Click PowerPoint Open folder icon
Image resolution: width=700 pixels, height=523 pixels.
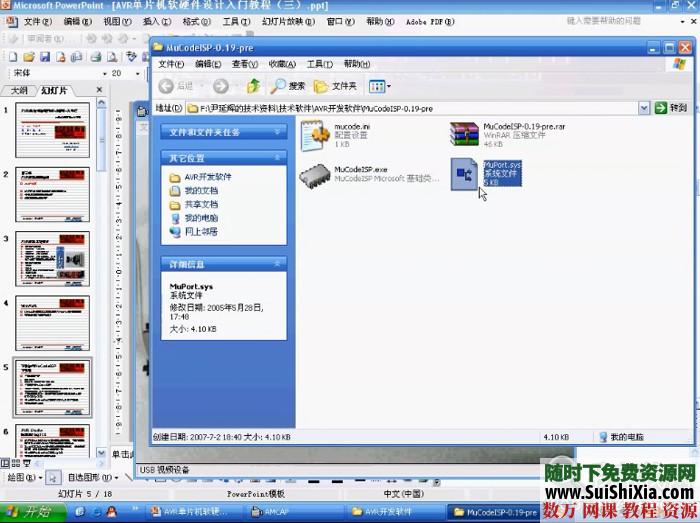pyautogui.click(x=29, y=57)
